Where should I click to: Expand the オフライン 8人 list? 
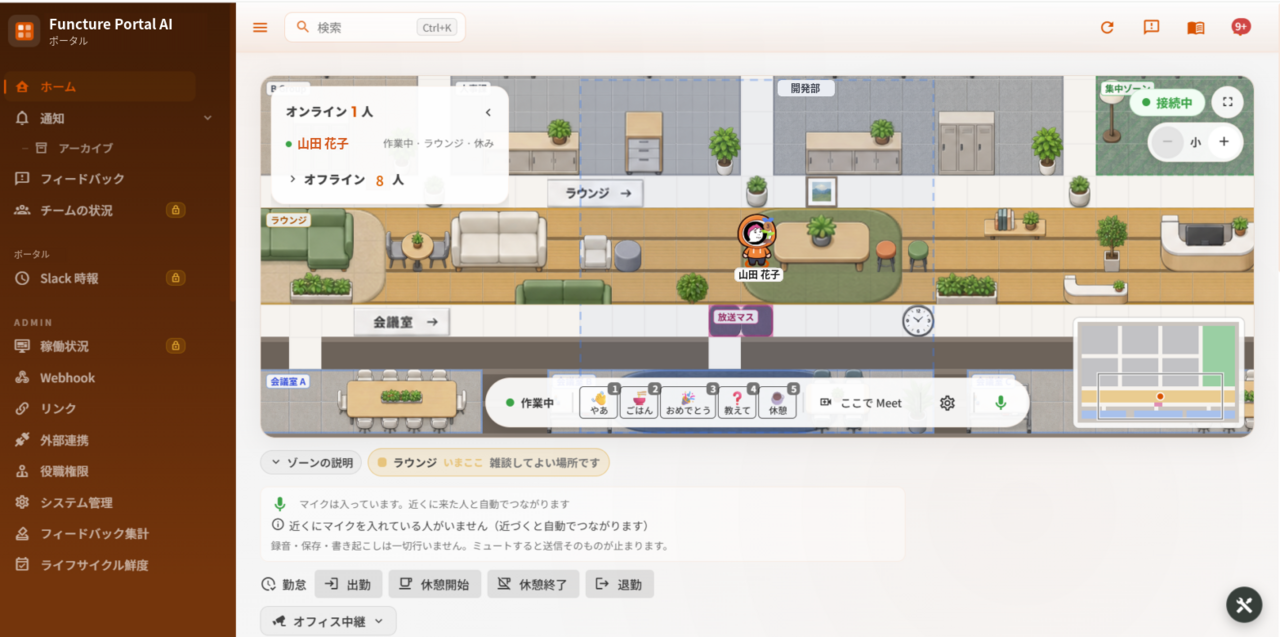pyautogui.click(x=346, y=181)
